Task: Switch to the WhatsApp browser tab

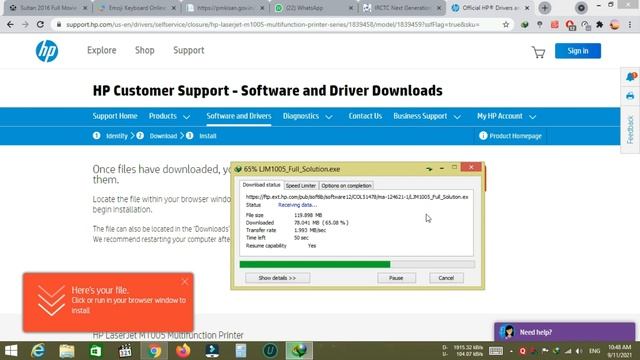Action: [x=313, y=8]
